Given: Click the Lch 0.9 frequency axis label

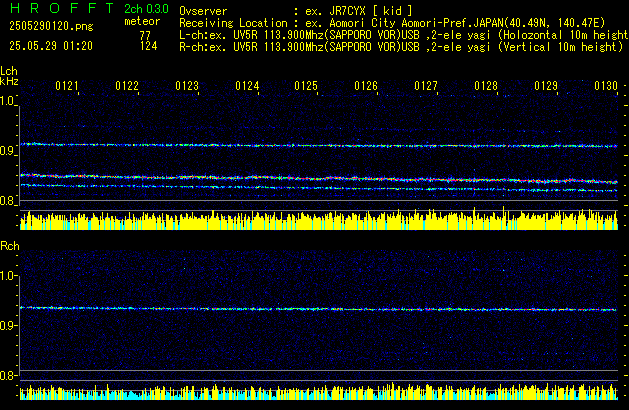Looking at the screenshot, I should [x=7, y=151].
